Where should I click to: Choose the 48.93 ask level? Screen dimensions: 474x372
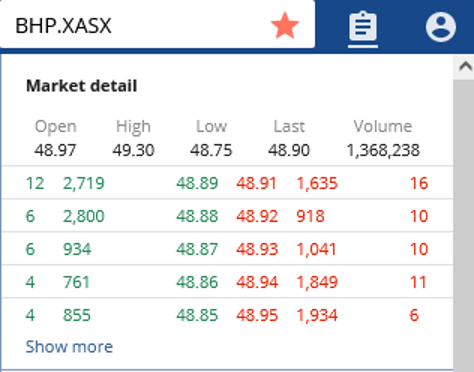click(x=257, y=249)
